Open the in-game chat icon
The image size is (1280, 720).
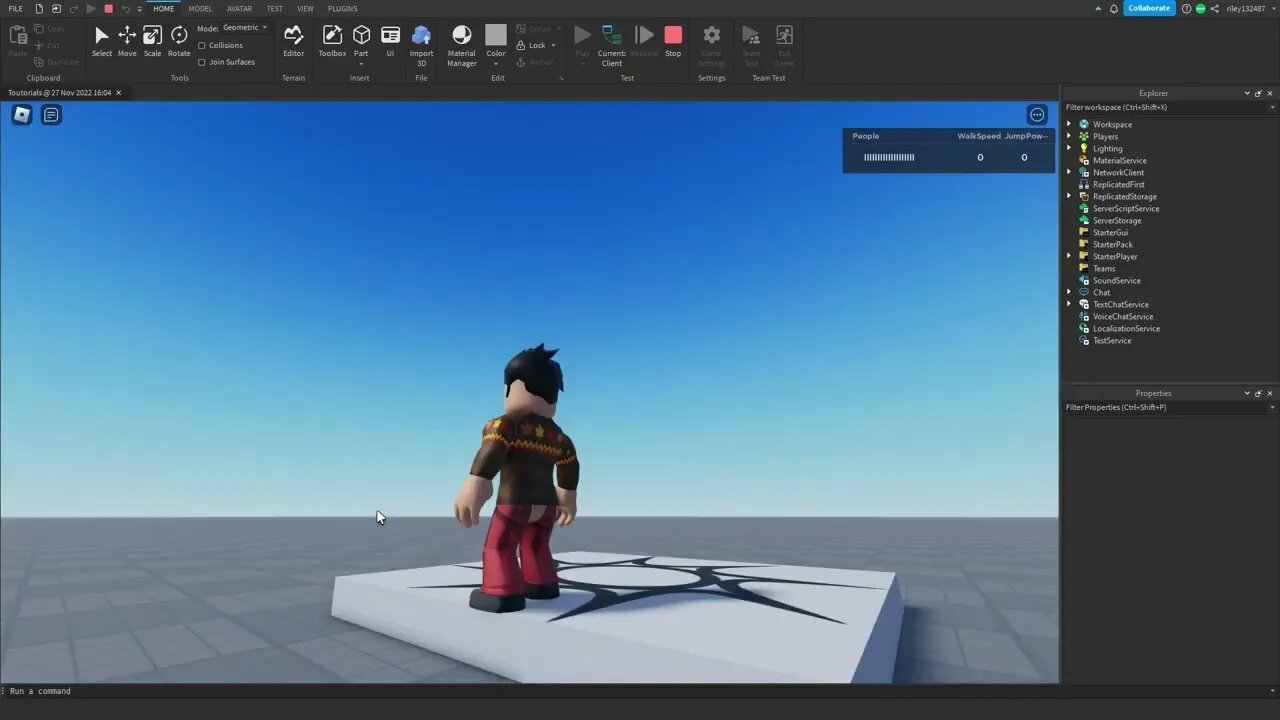[x=51, y=115]
